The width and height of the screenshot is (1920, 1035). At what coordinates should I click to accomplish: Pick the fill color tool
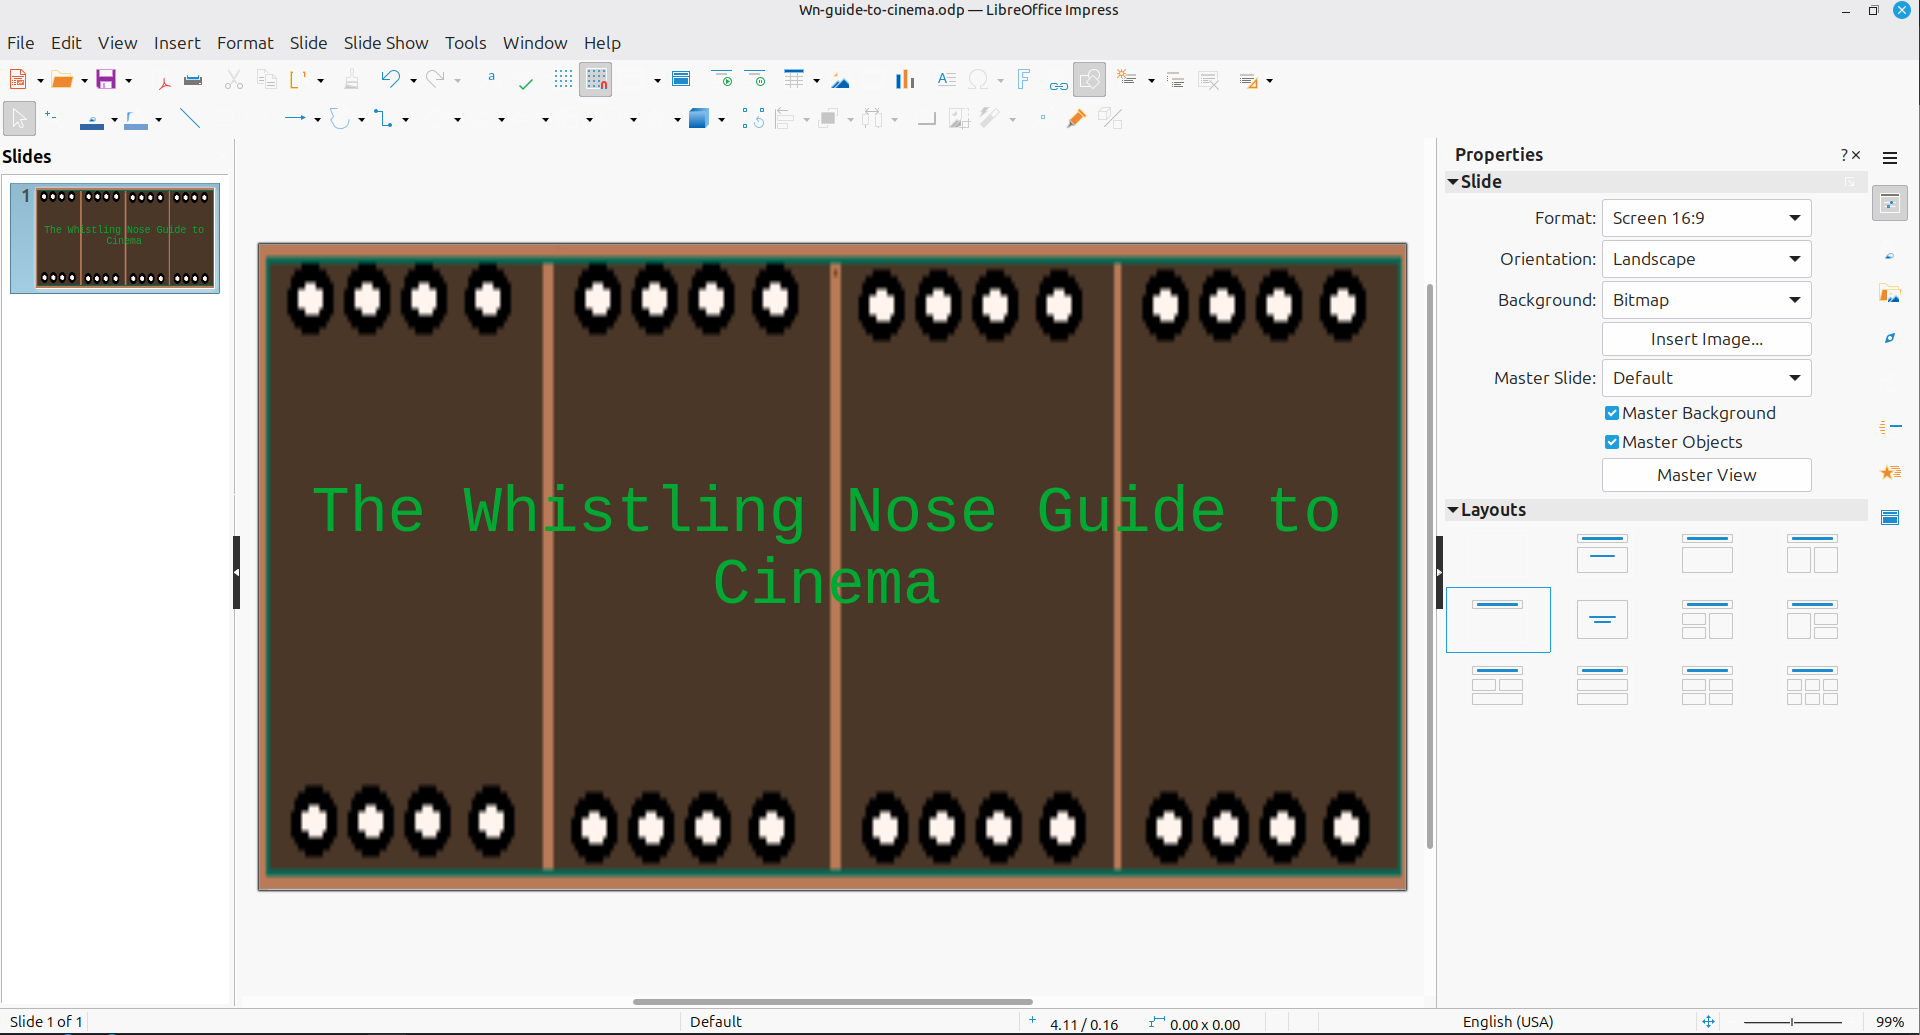pyautogui.click(x=136, y=120)
